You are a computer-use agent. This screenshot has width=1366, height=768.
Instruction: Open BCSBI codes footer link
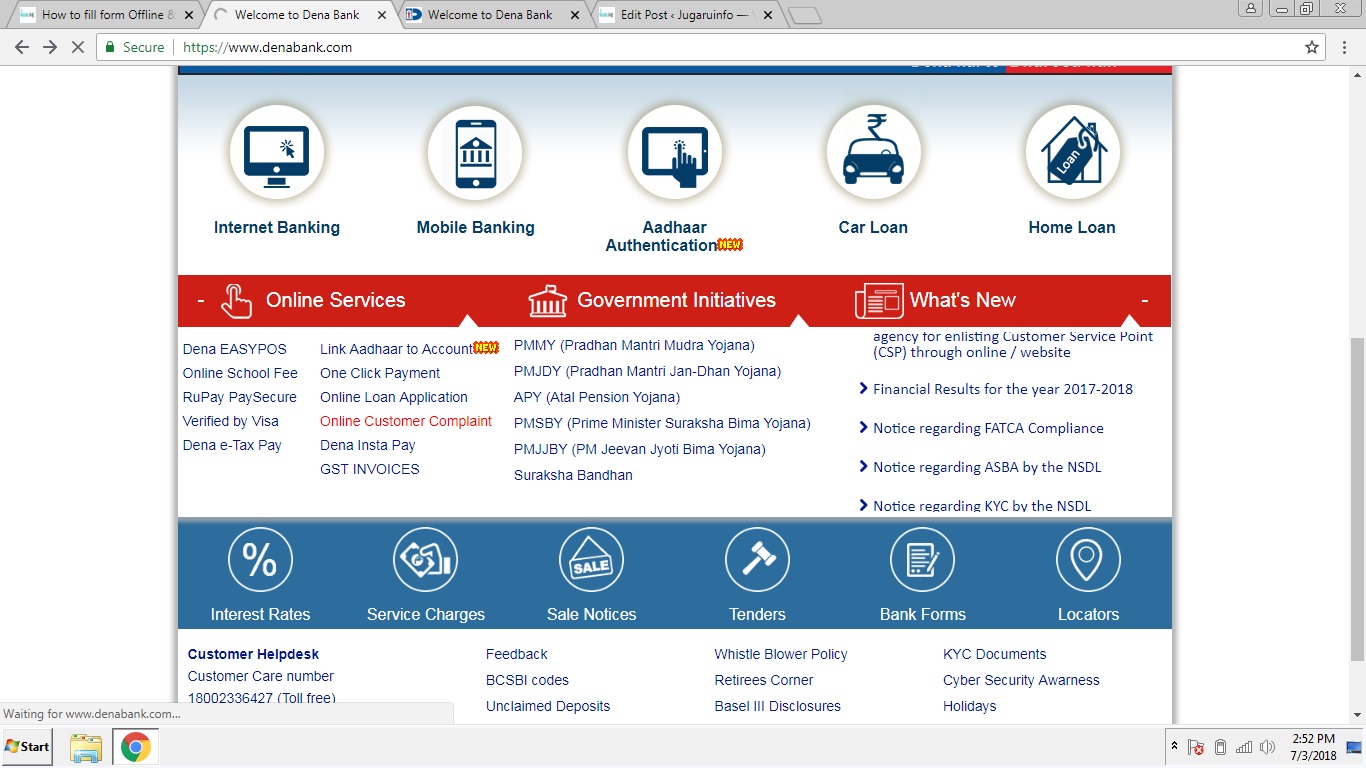(527, 680)
